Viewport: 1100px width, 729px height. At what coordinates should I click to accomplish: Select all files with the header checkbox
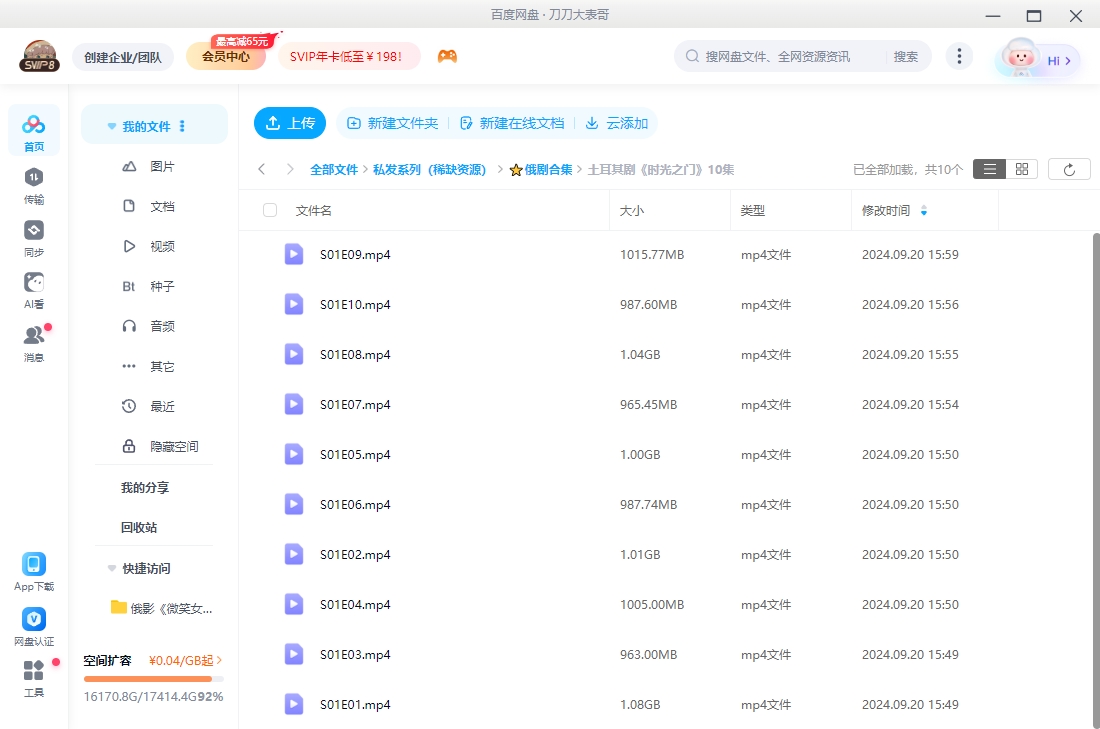[x=268, y=209]
